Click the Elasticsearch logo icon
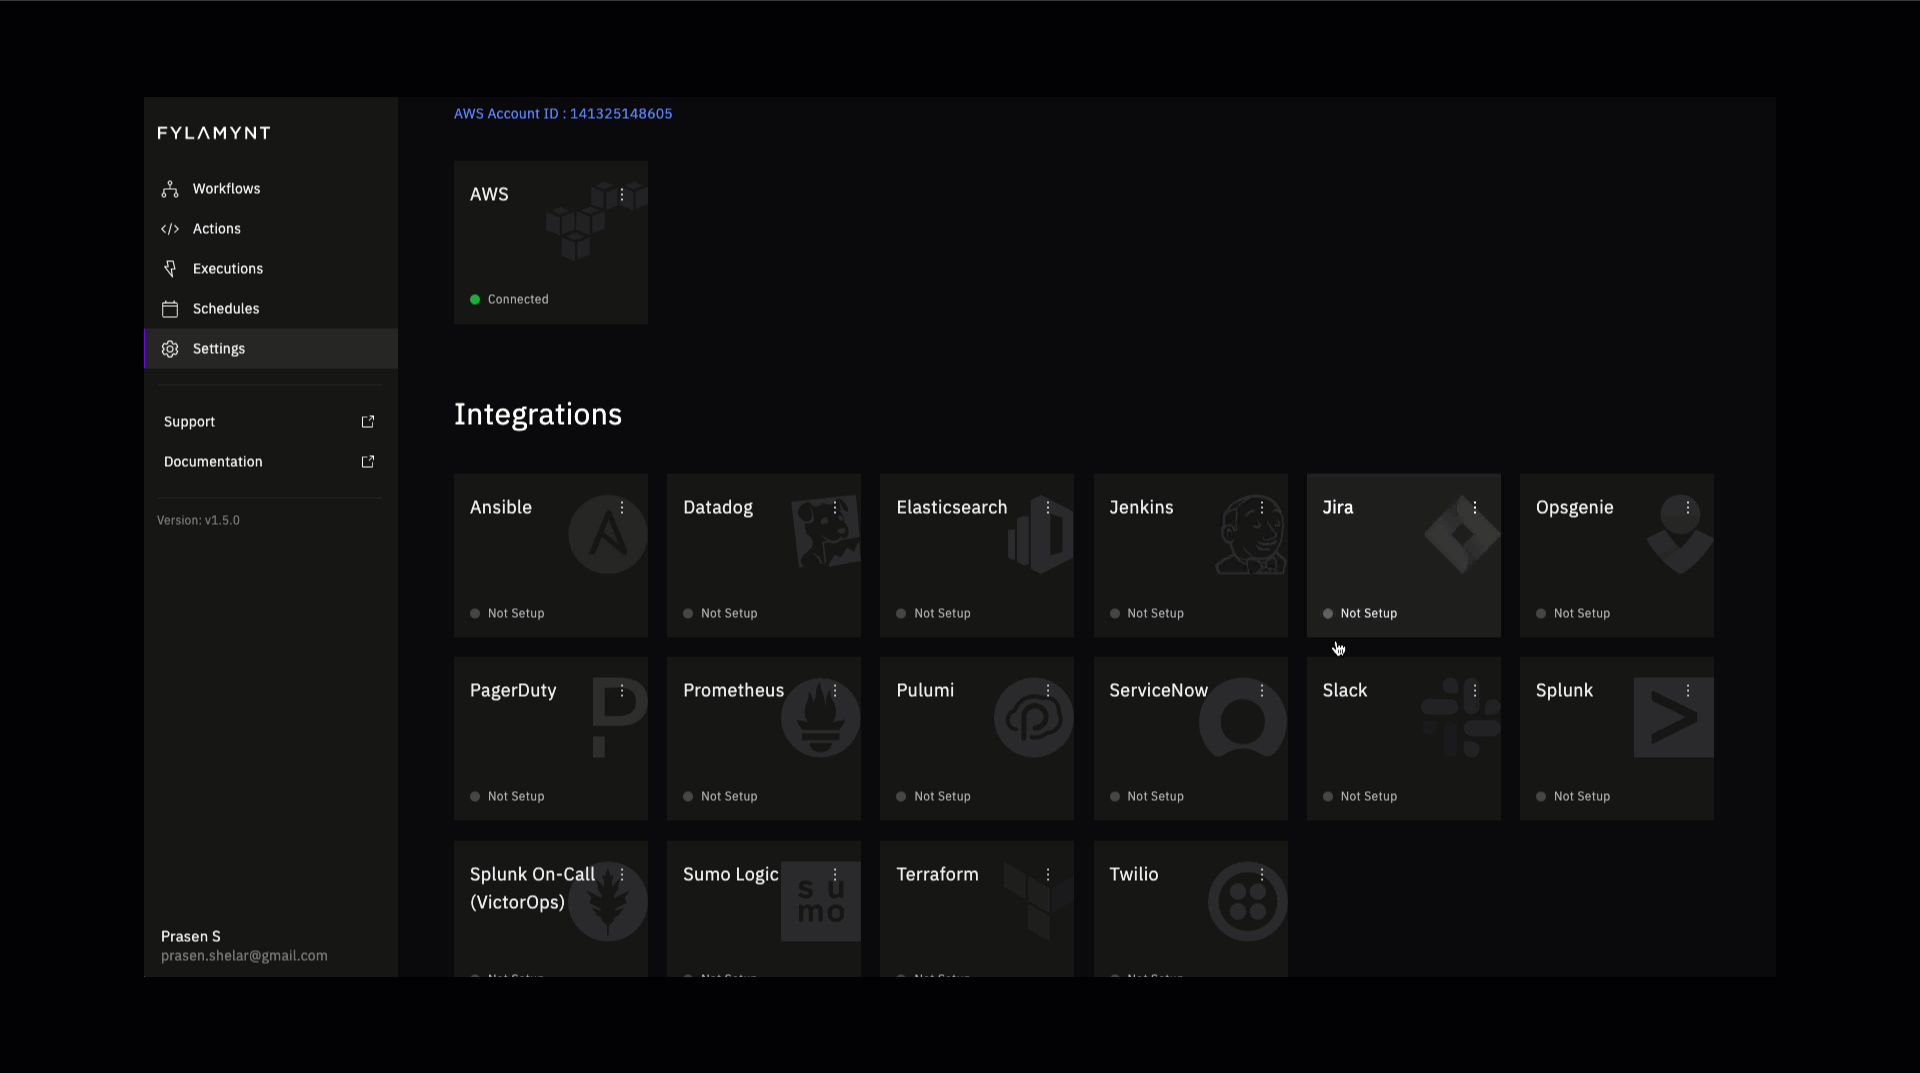The width and height of the screenshot is (1920, 1073). (1040, 535)
